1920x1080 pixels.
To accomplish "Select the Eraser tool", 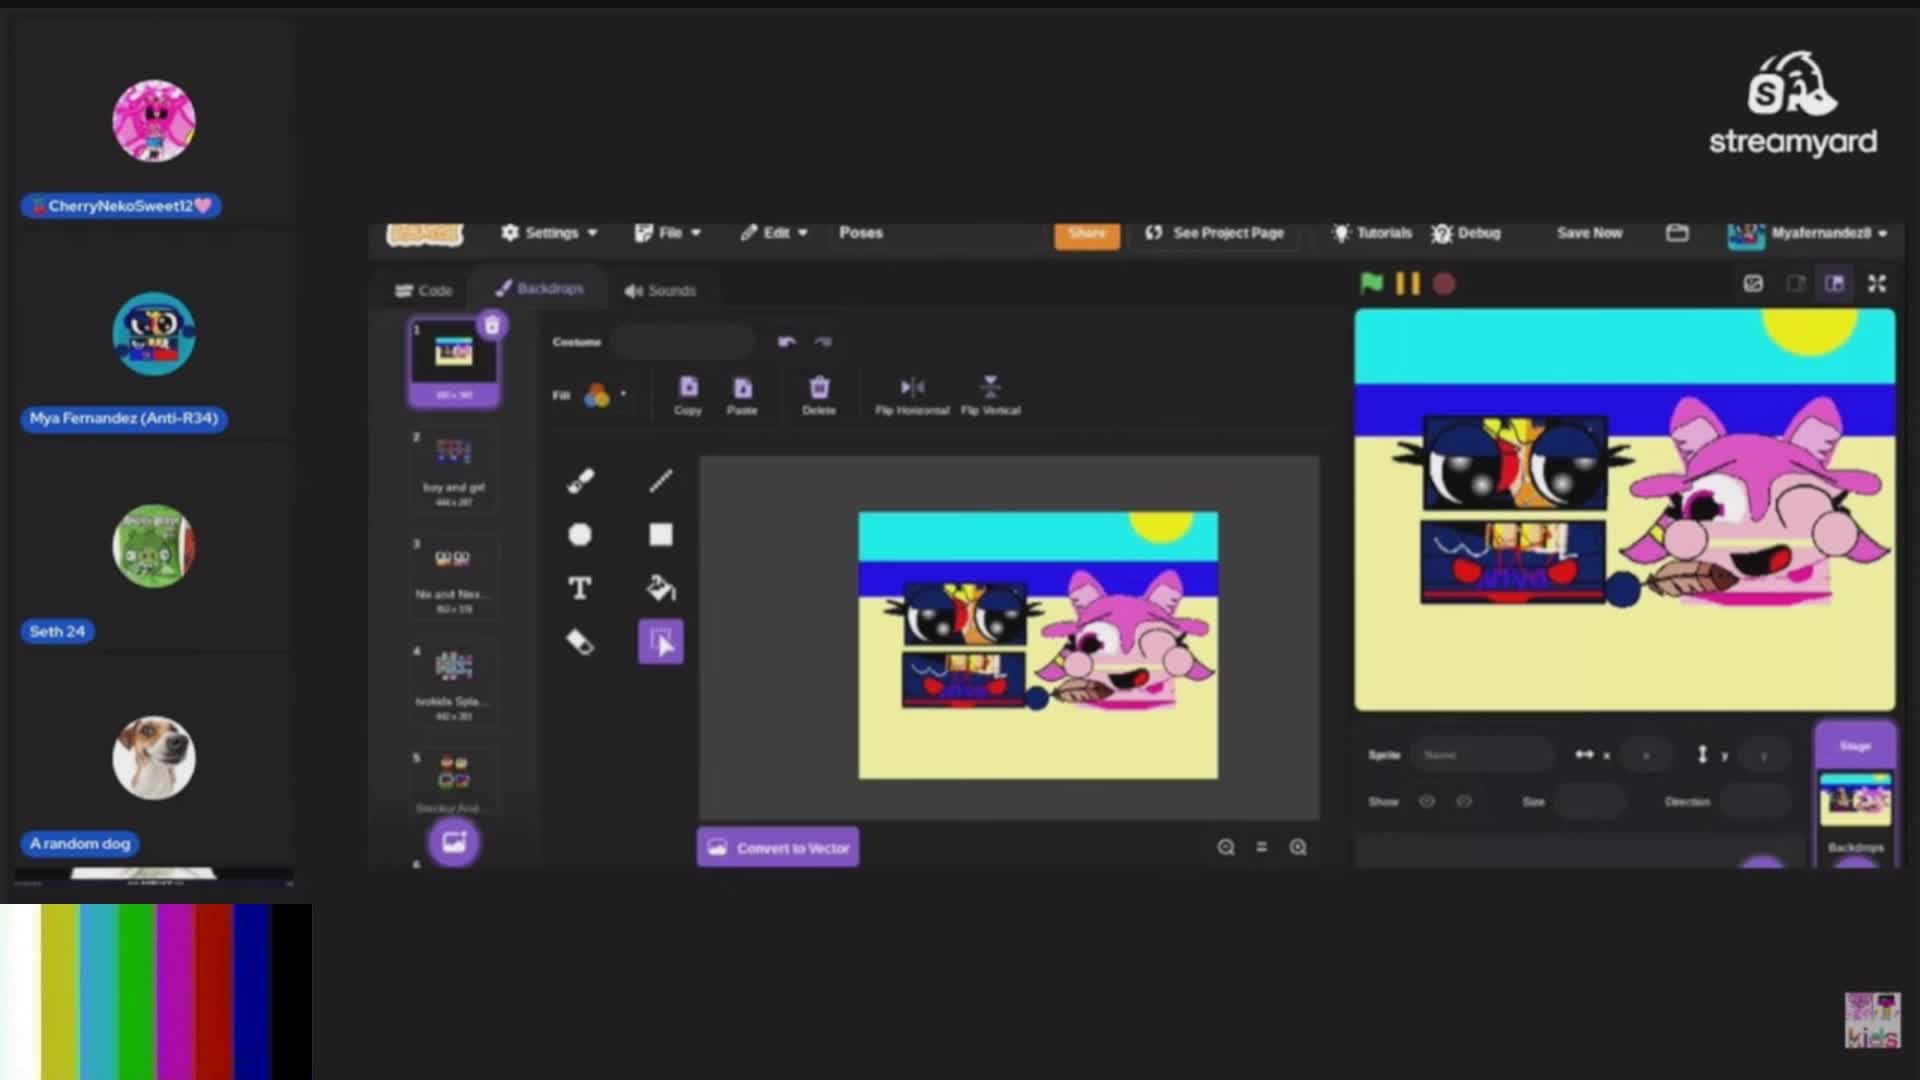I will [x=580, y=642].
